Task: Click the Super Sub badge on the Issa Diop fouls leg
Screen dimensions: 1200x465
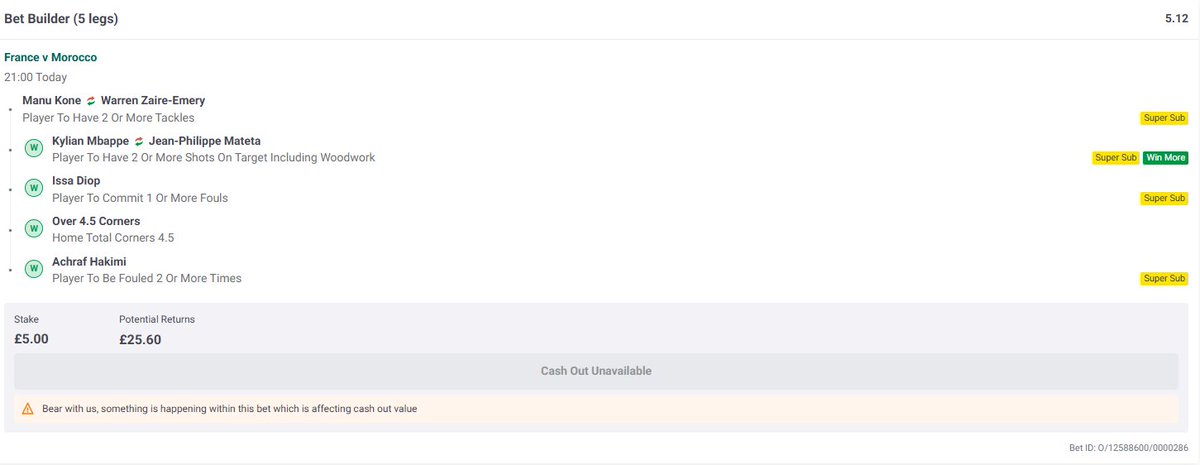Action: 1164,198
